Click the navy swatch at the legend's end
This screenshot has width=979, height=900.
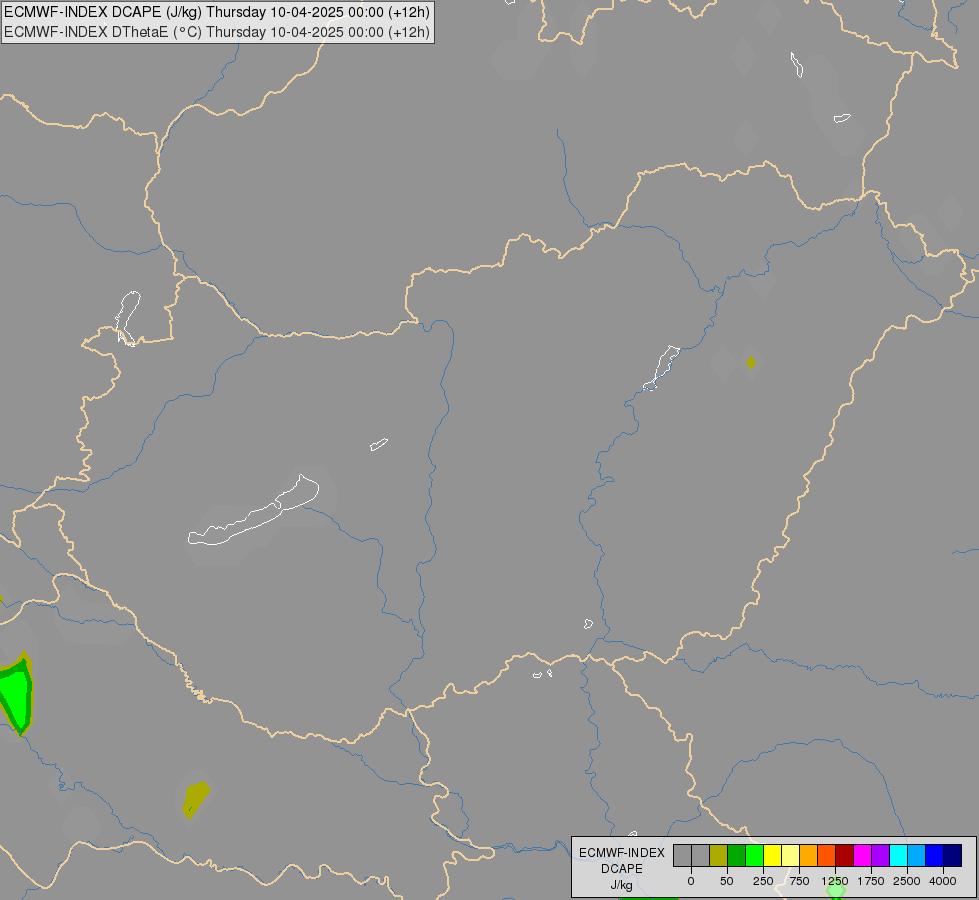coord(953,856)
